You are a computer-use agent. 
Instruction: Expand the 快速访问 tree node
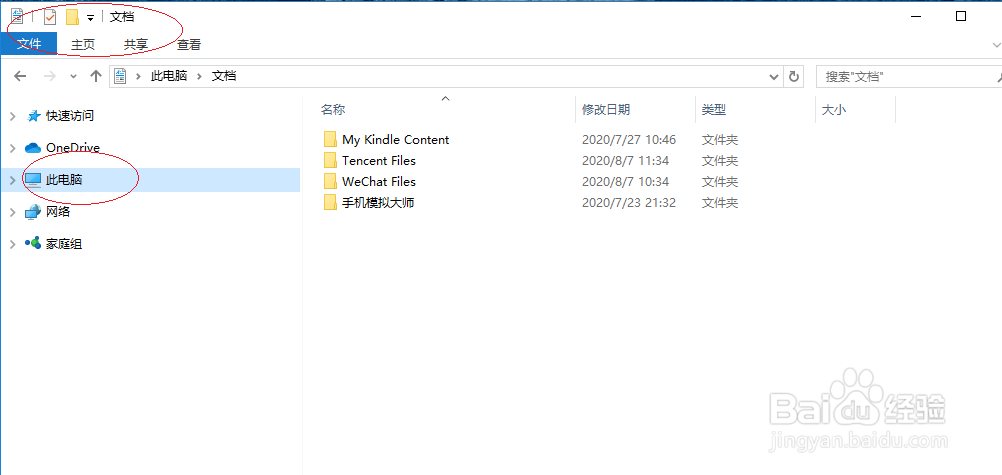point(13,116)
